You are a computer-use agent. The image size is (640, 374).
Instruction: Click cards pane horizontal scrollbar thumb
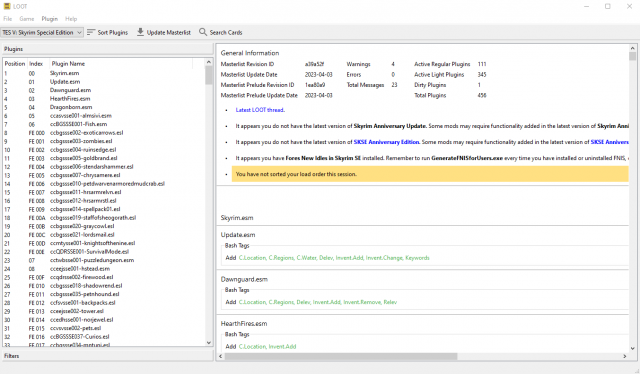[340, 356]
